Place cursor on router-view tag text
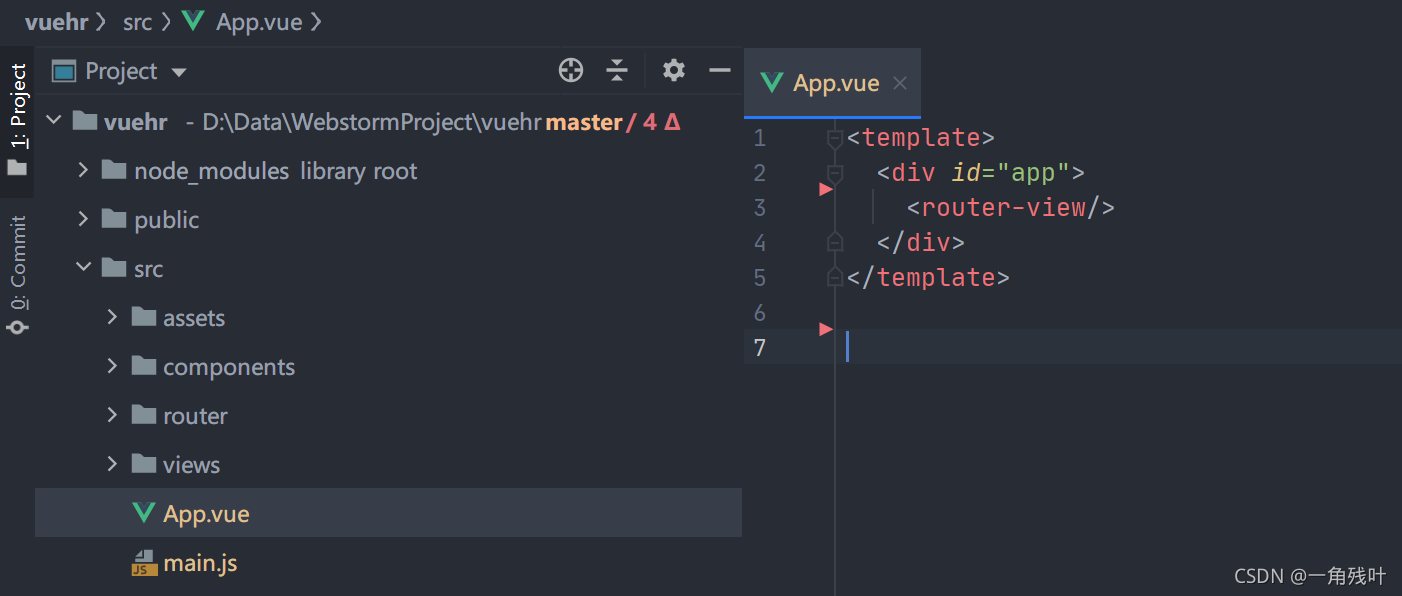The image size is (1402, 596). (x=1010, y=208)
